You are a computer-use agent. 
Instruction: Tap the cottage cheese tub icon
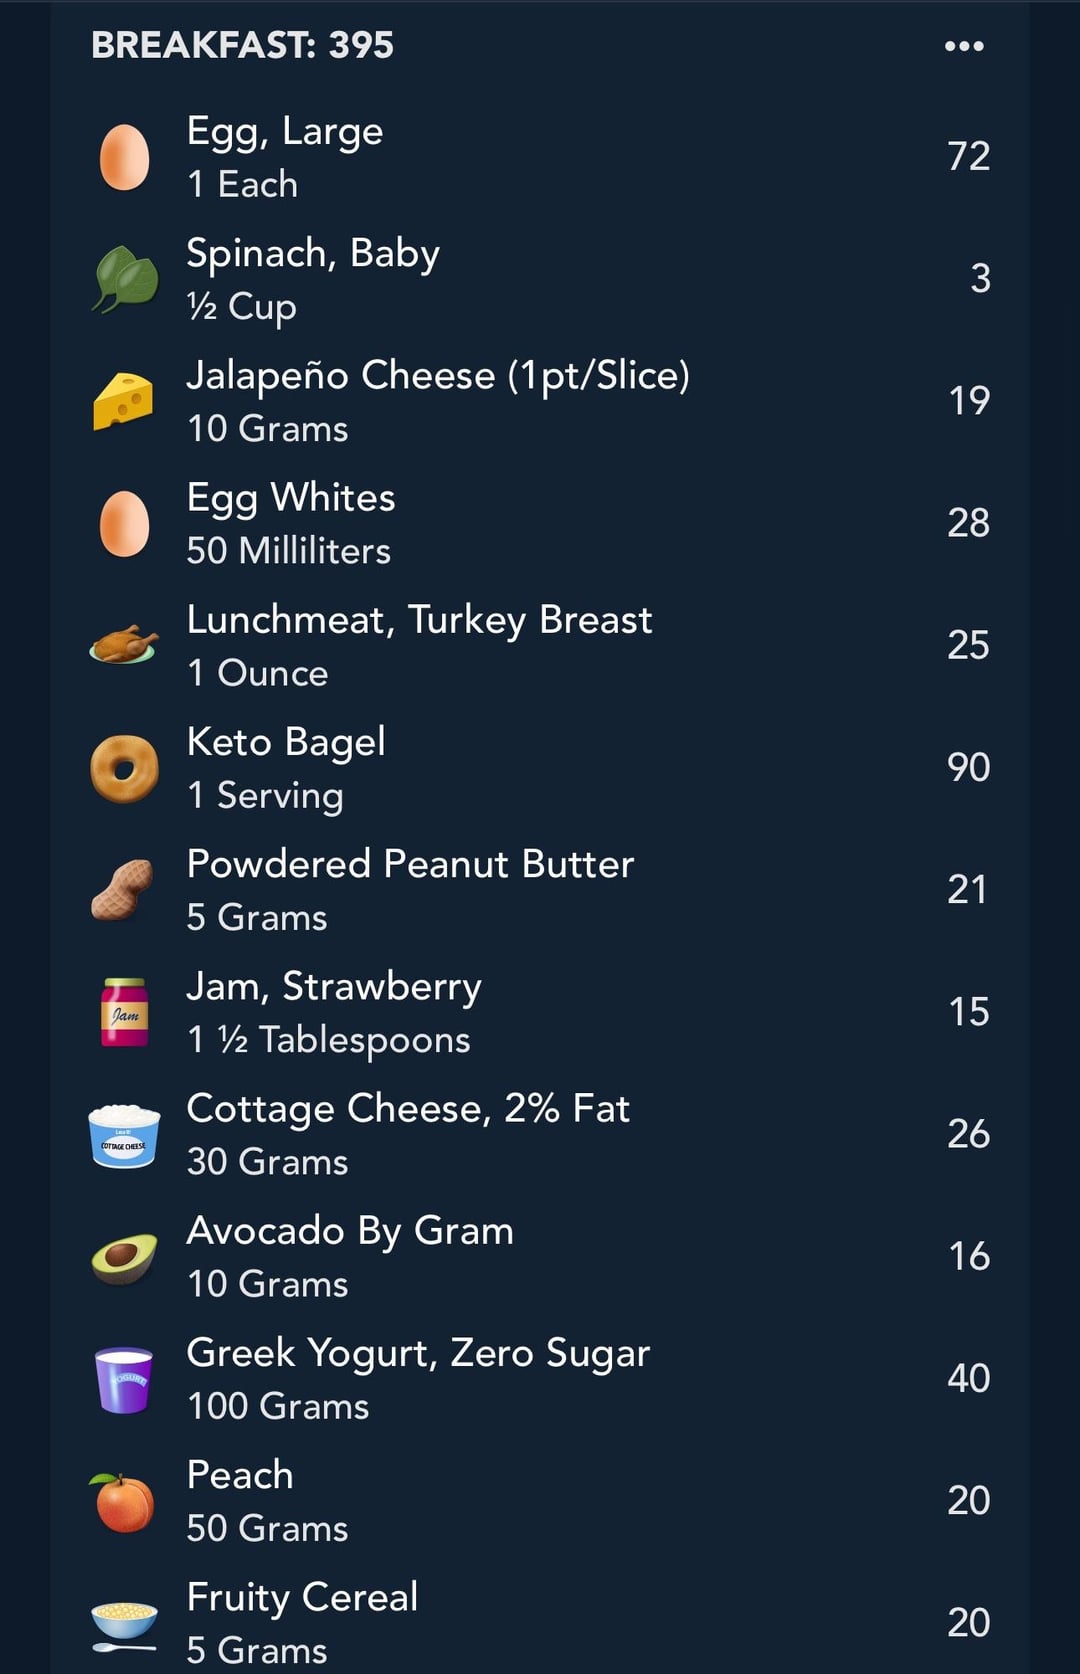pyautogui.click(x=124, y=1135)
